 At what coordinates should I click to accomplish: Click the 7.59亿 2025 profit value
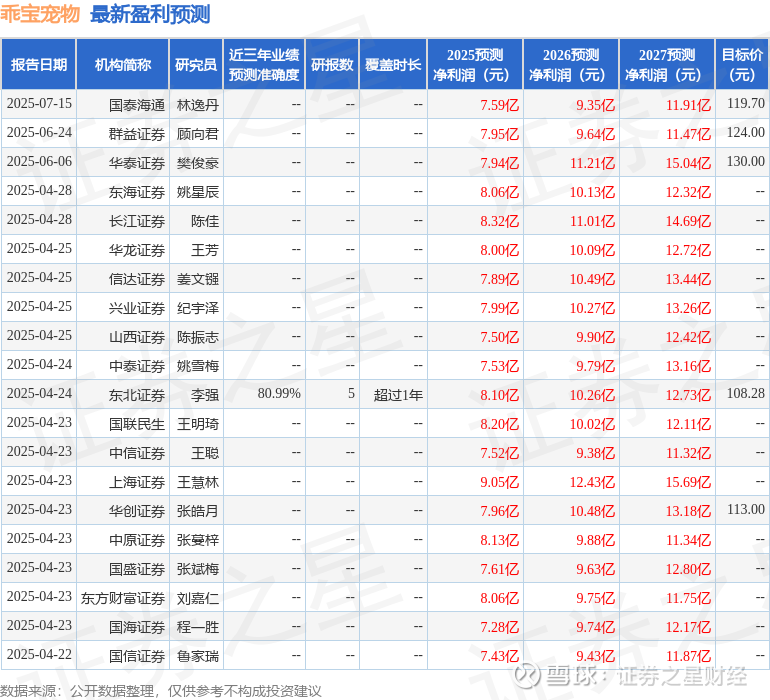(x=499, y=105)
